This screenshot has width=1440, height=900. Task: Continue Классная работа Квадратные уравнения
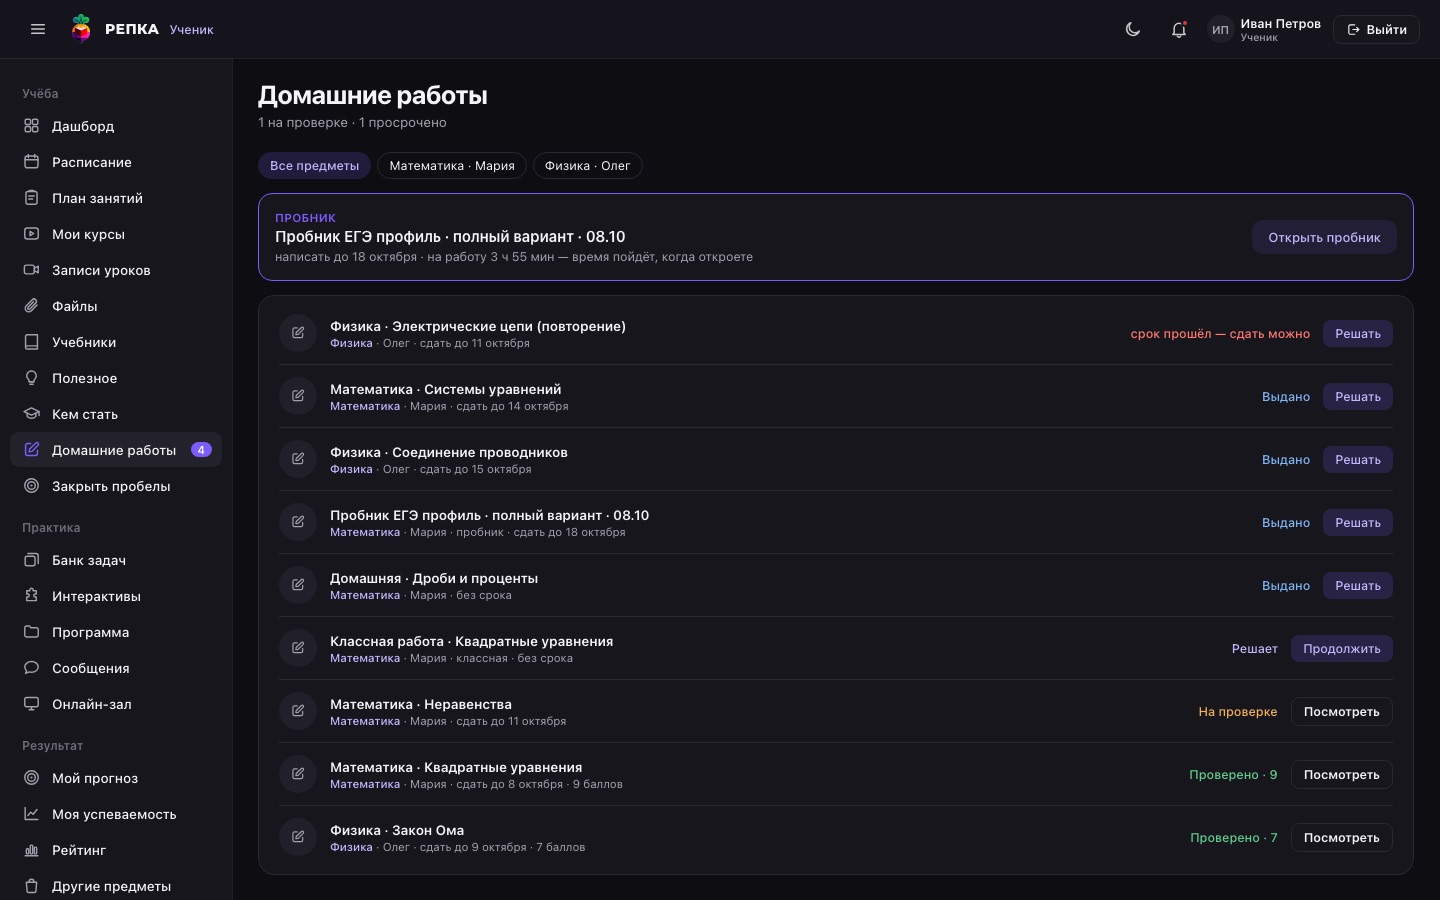tap(1341, 649)
